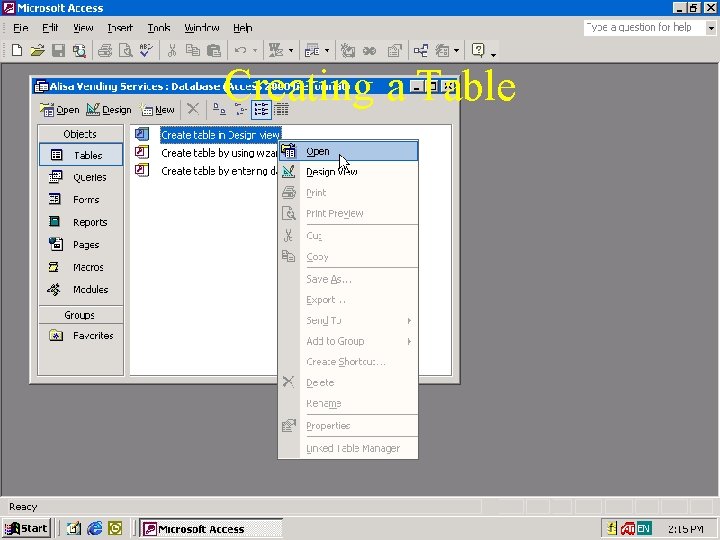Click the Script Editor toolbar icon
The image size is (720, 540).
[369, 50]
